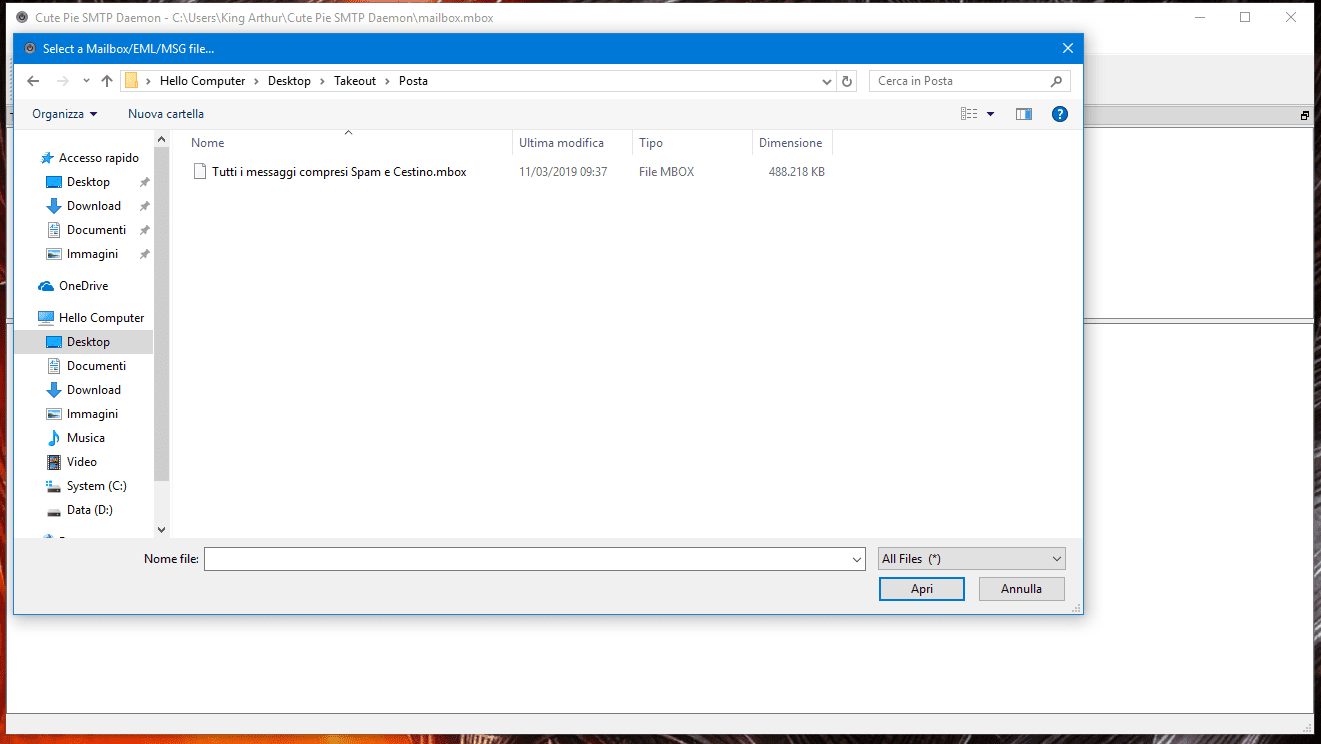Viewport: 1321px width, 744px height.
Task: Click the Back navigation arrow
Action: coord(33,81)
